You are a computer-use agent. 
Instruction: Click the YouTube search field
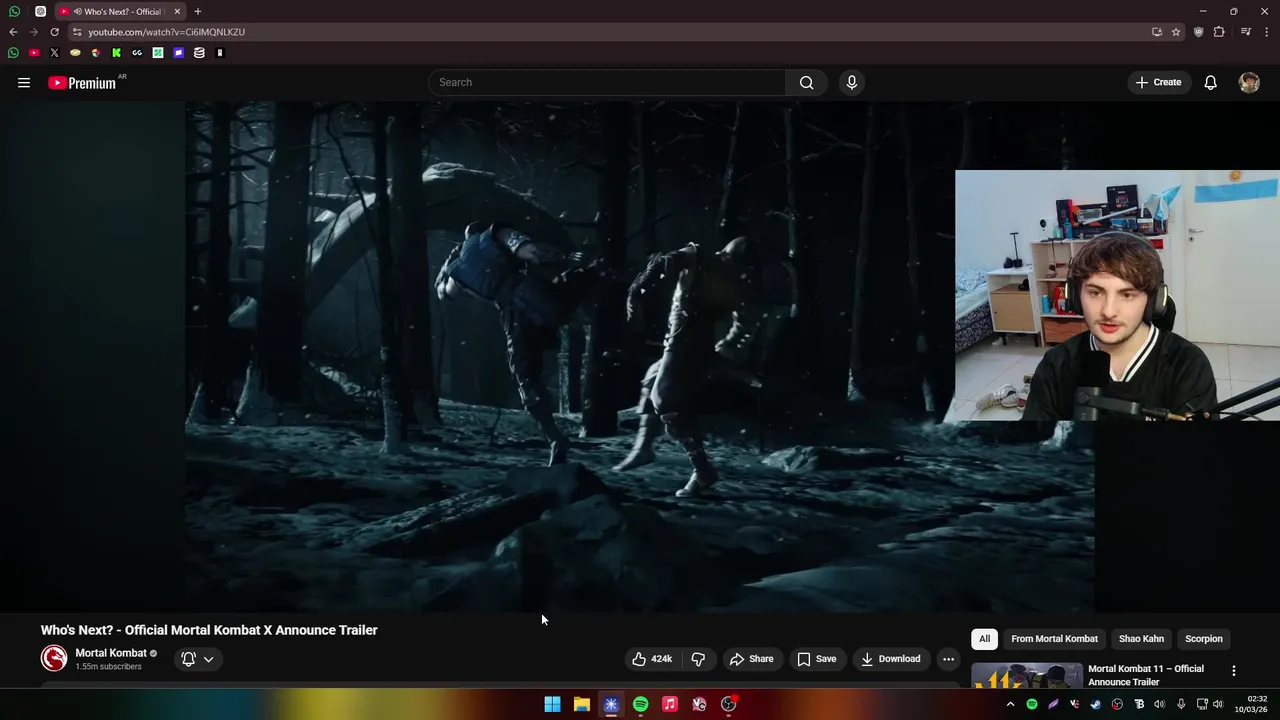point(607,82)
